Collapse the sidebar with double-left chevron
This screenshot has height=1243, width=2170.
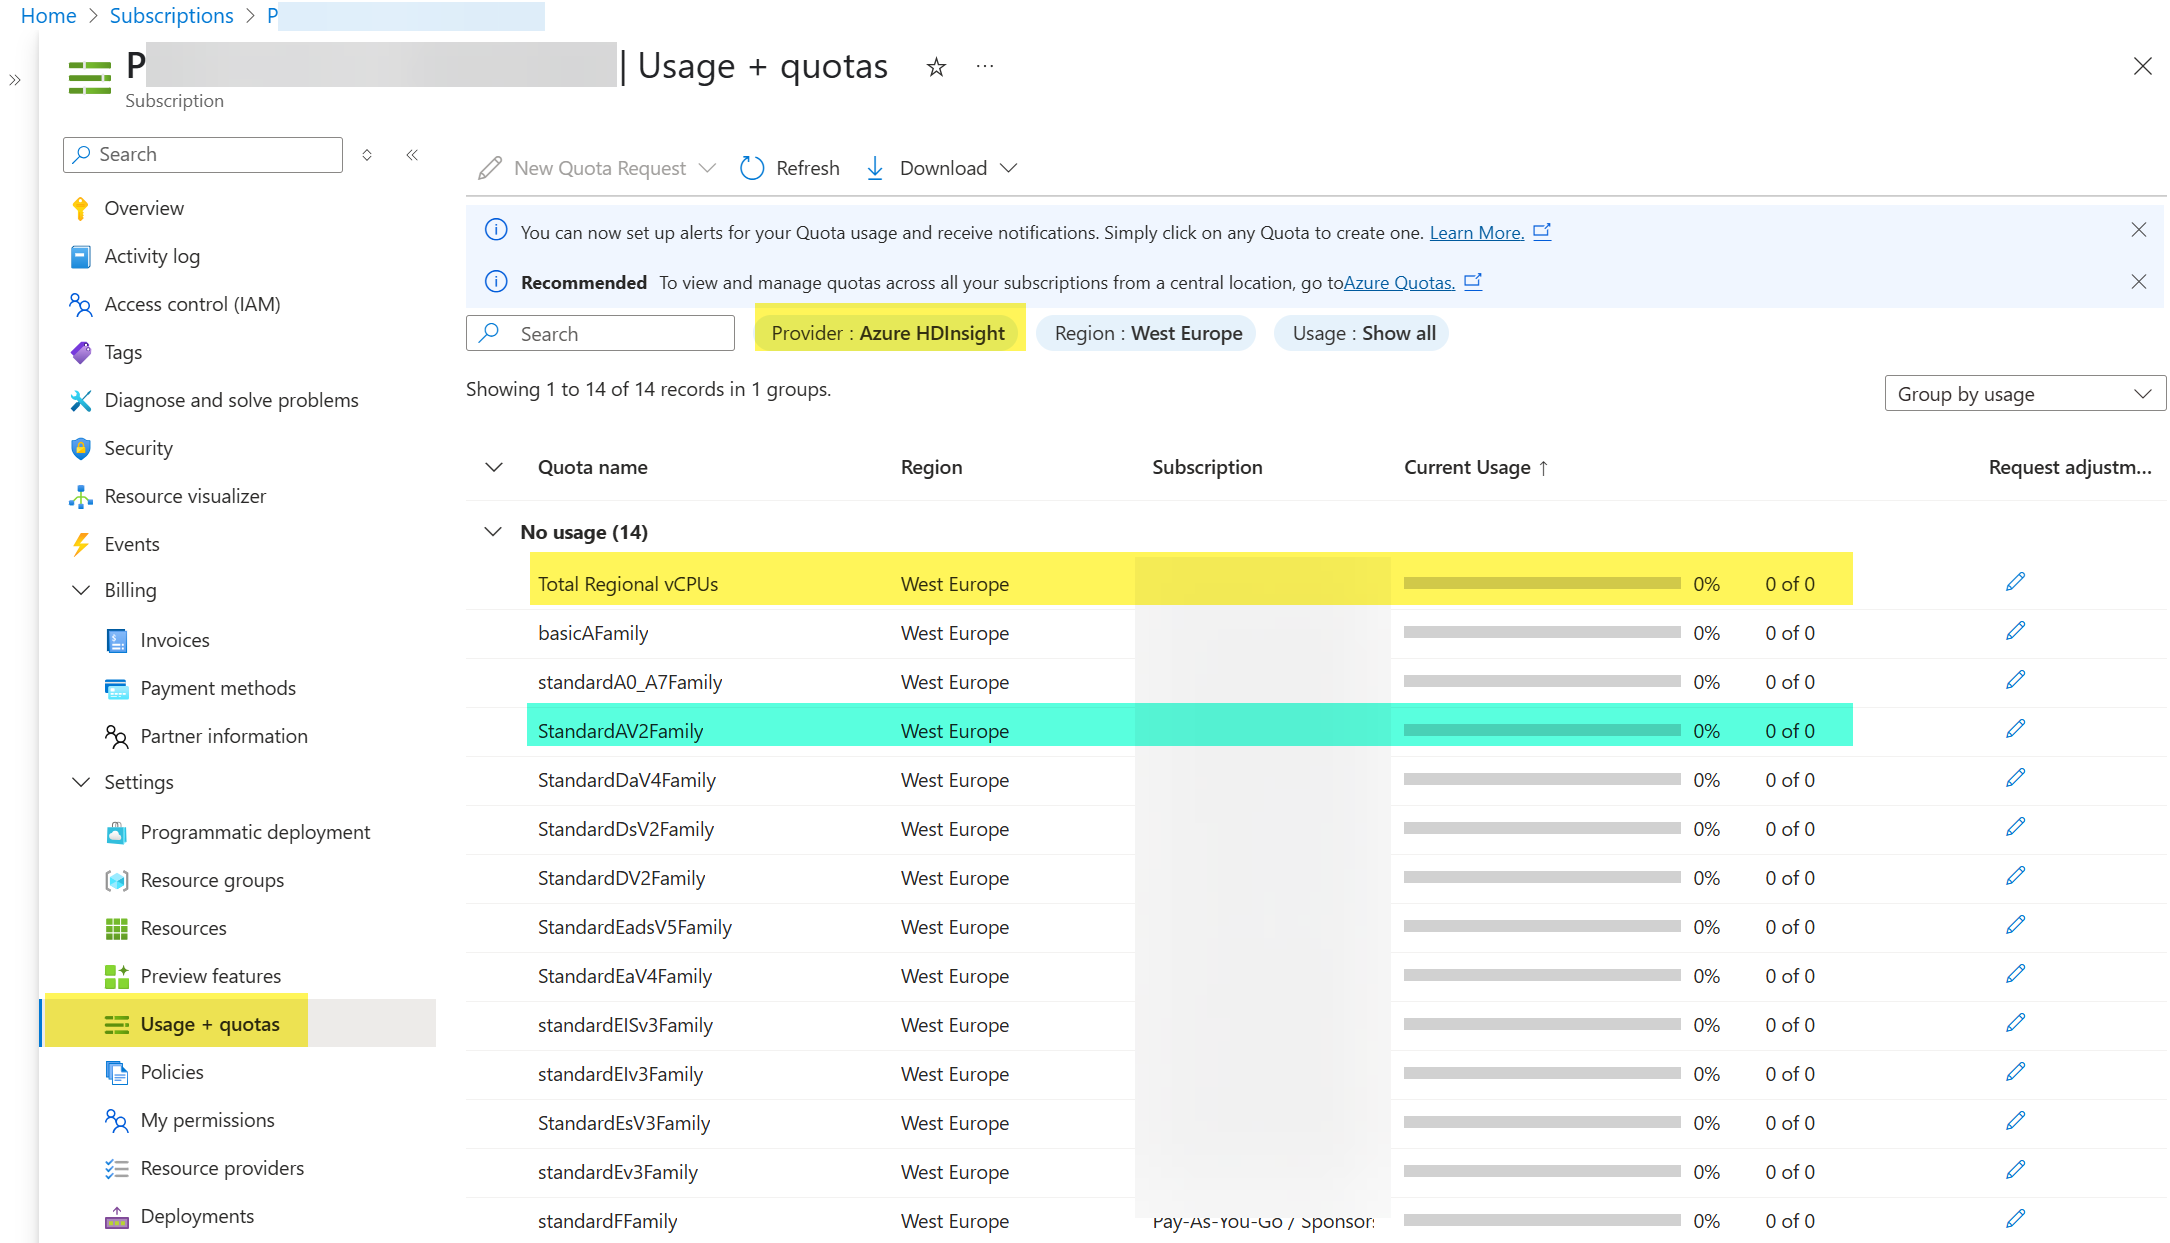tap(412, 155)
